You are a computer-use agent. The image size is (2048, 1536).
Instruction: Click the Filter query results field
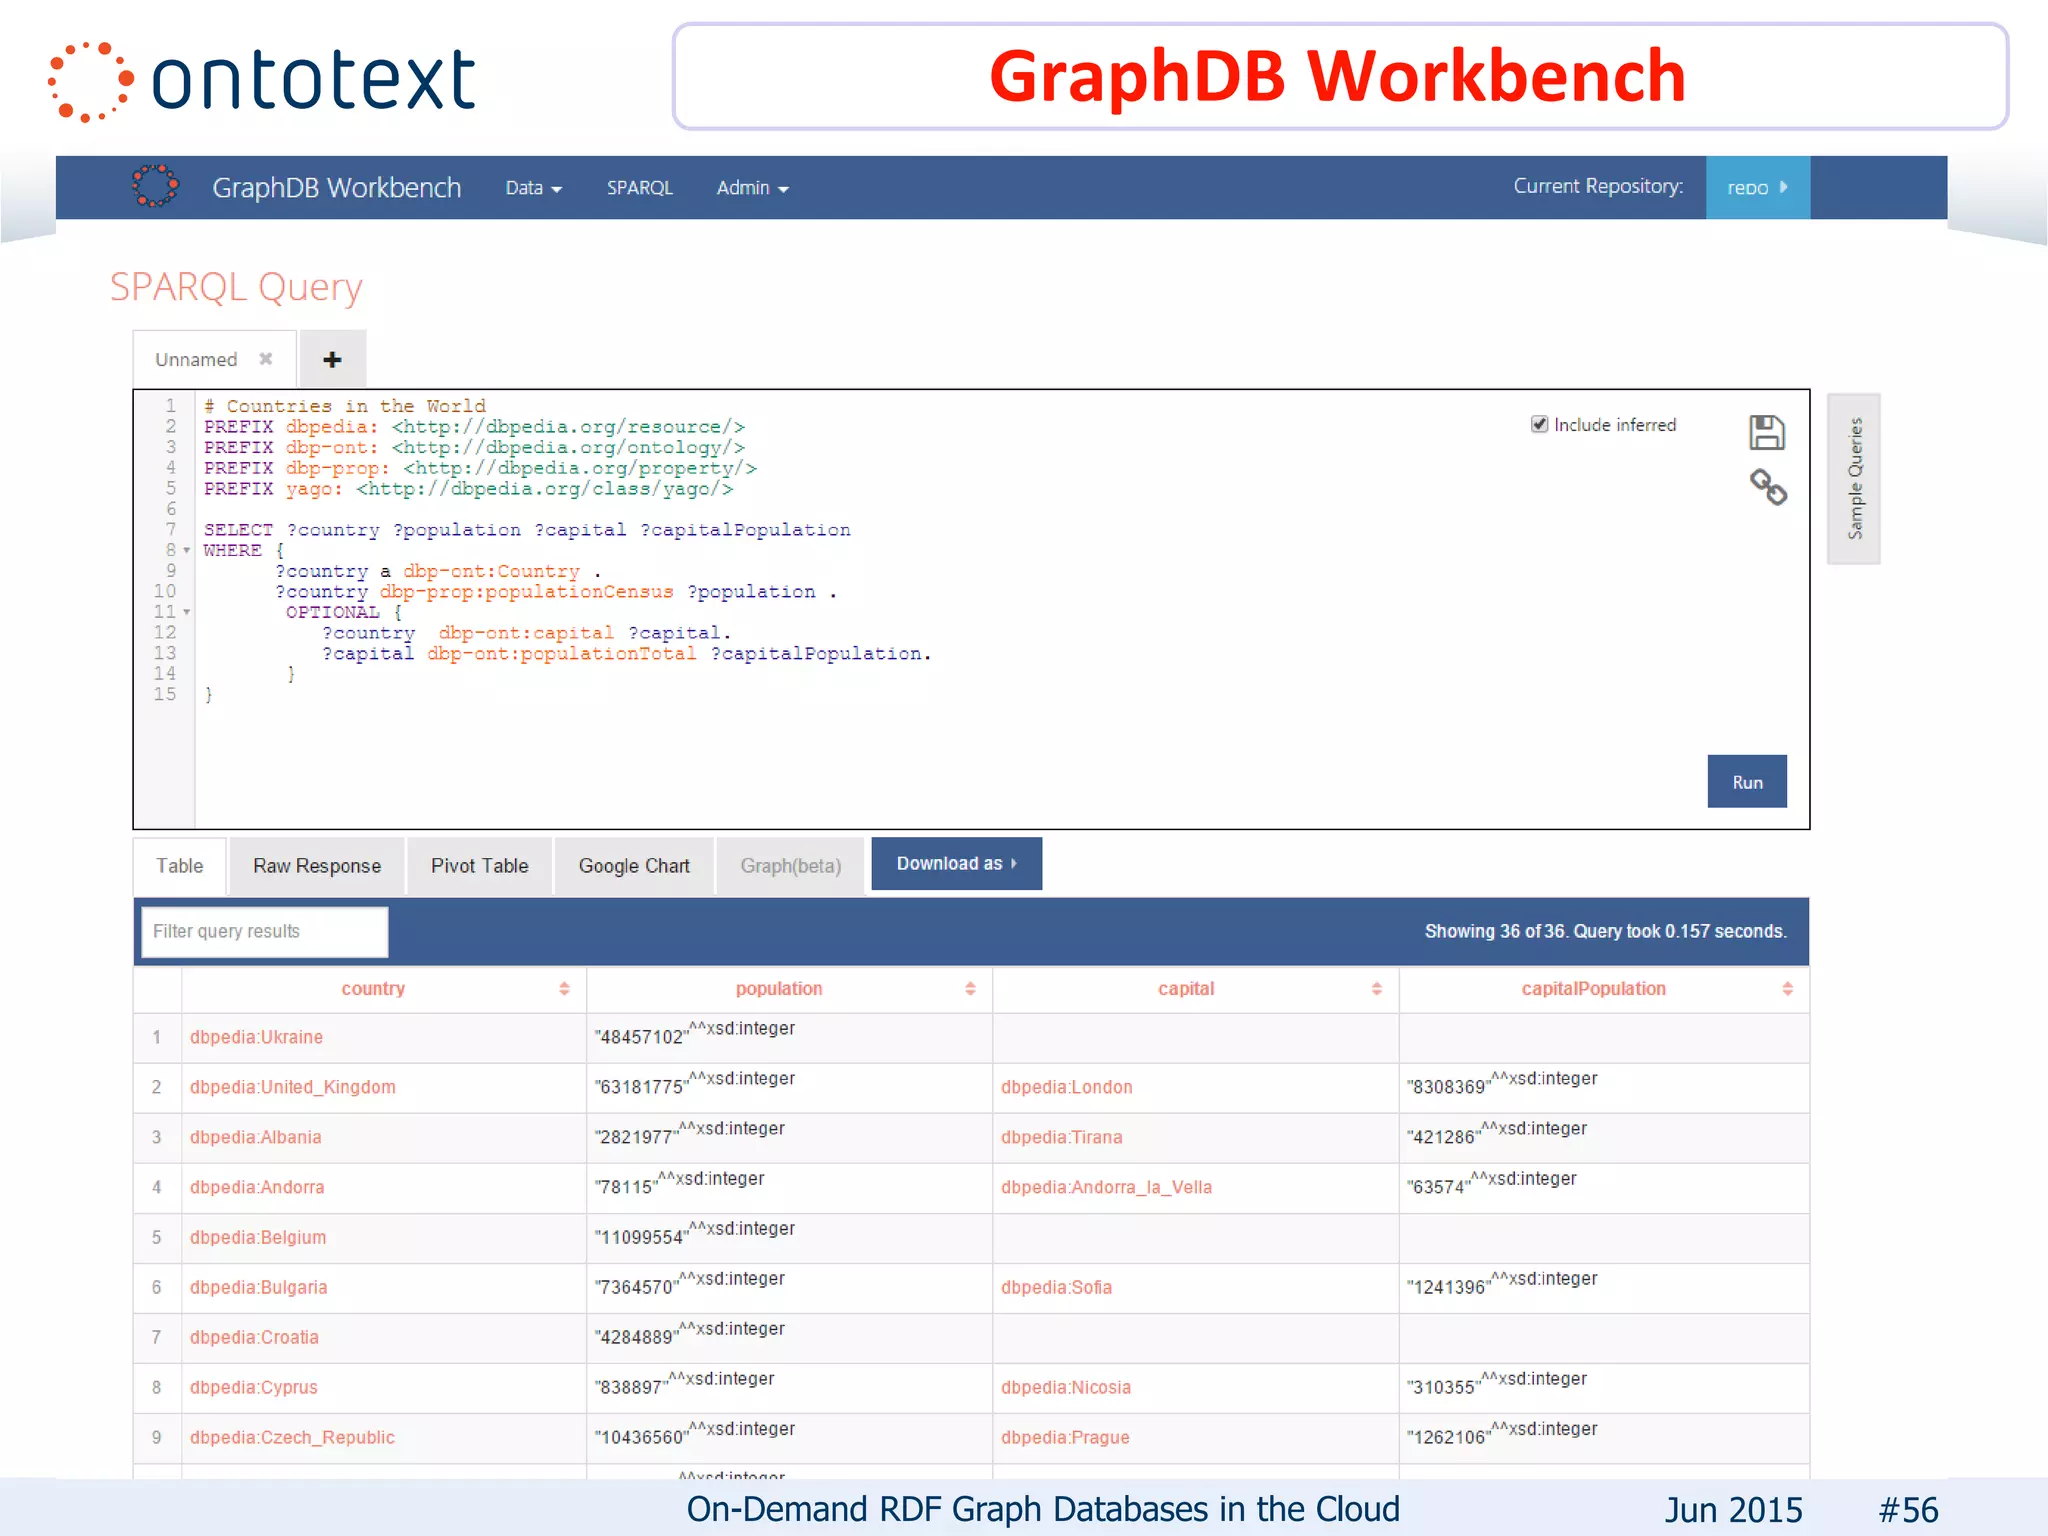(265, 931)
